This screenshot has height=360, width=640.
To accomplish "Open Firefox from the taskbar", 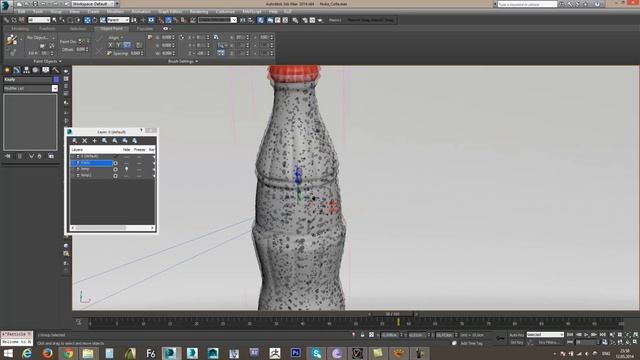I will [x=47, y=353].
